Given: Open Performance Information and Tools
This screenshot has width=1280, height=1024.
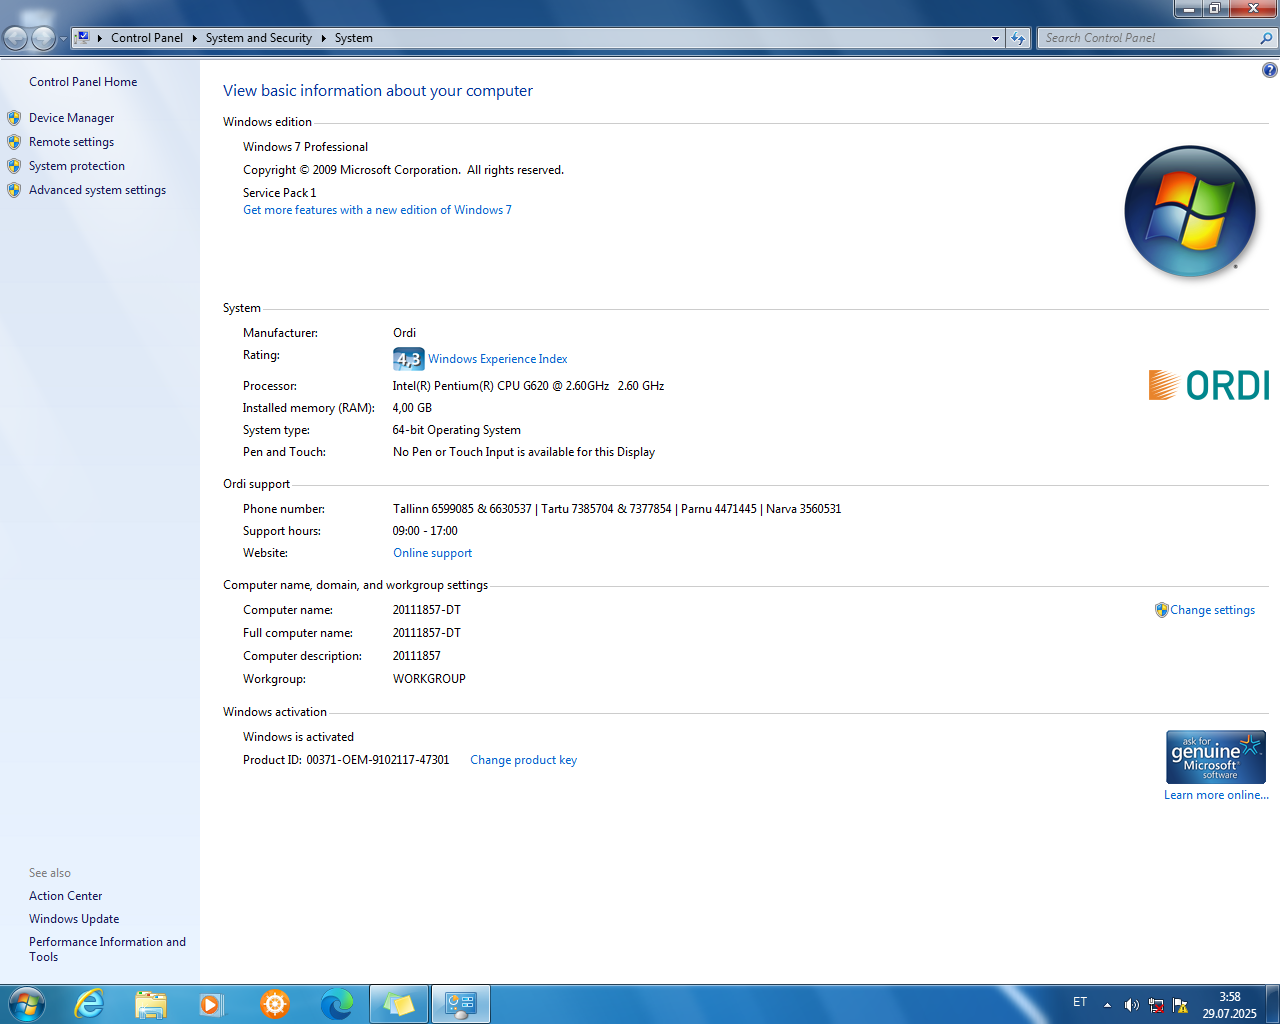Looking at the screenshot, I should 107,949.
